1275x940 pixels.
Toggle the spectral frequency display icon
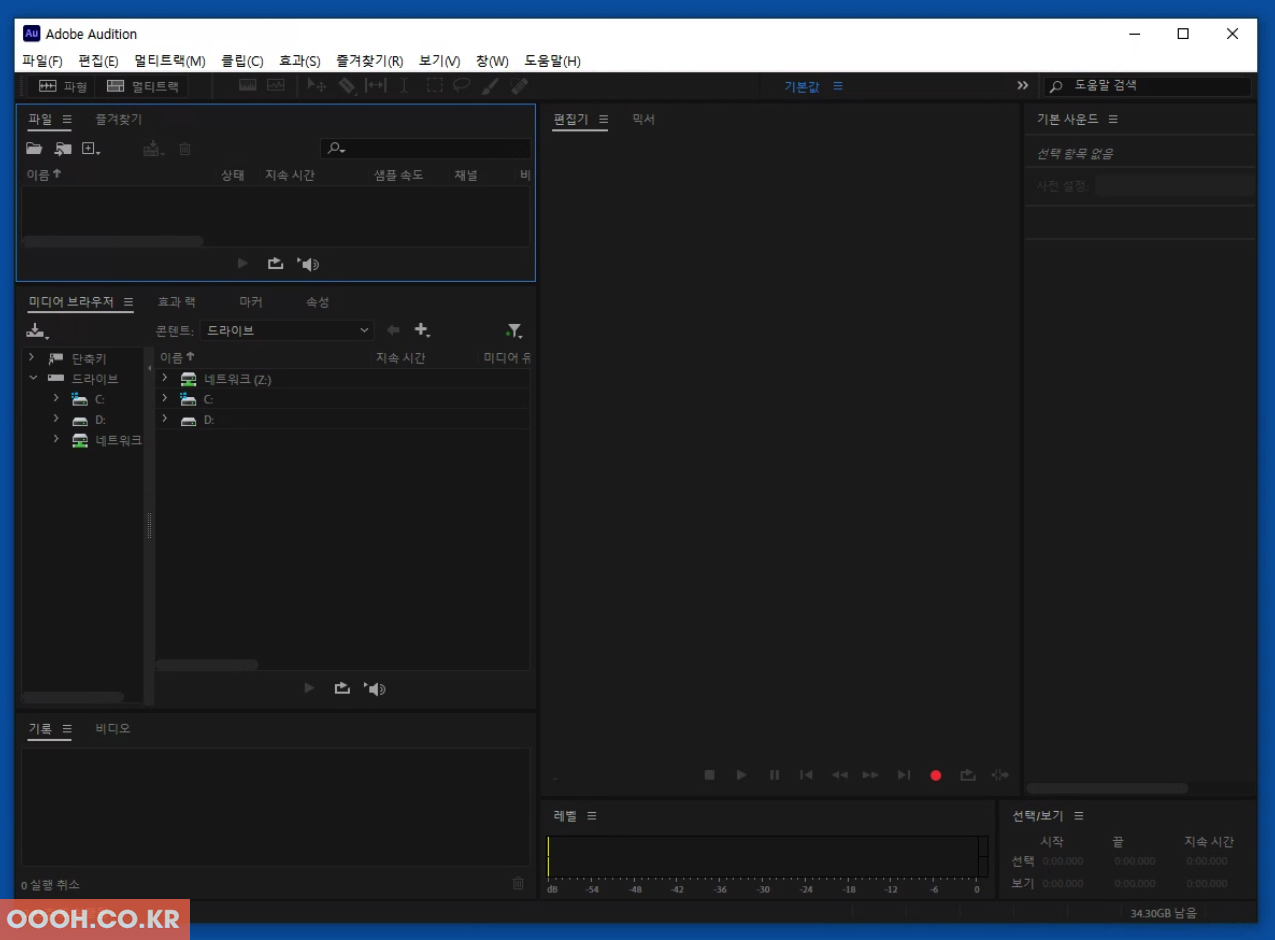tap(248, 86)
